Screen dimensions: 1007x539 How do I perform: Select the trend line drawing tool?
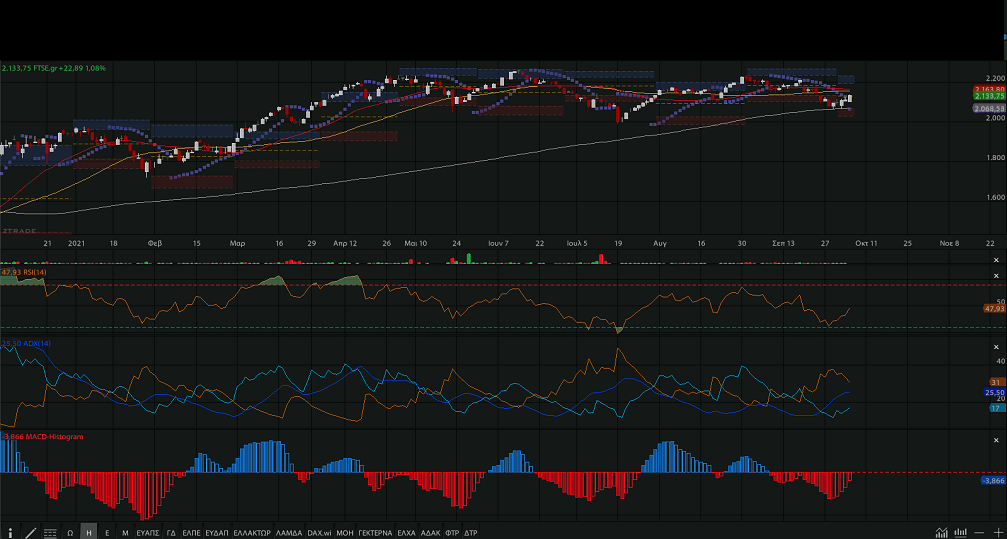[x=31, y=532]
